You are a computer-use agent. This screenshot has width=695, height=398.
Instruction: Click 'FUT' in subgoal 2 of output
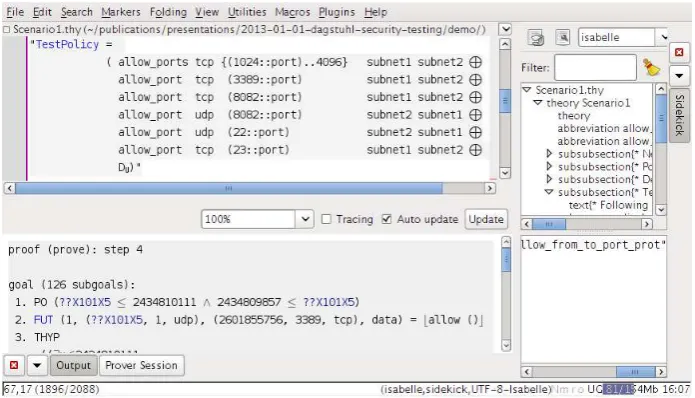point(43,320)
